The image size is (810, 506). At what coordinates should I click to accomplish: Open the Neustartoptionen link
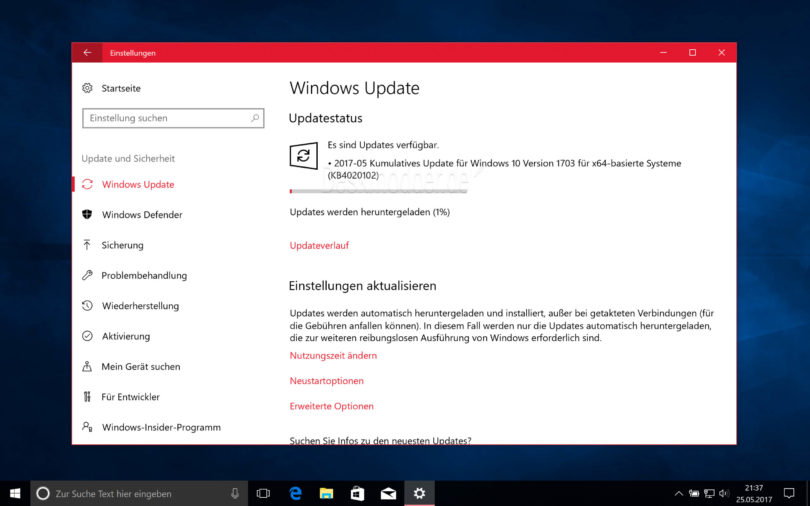(326, 381)
